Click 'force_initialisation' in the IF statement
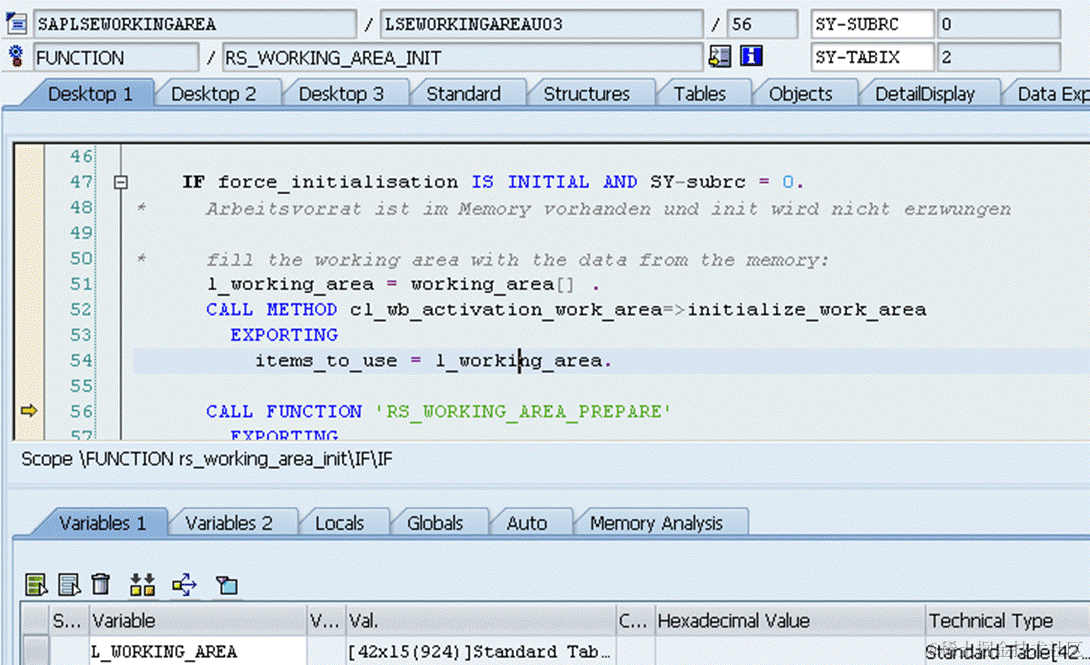 click(338, 182)
